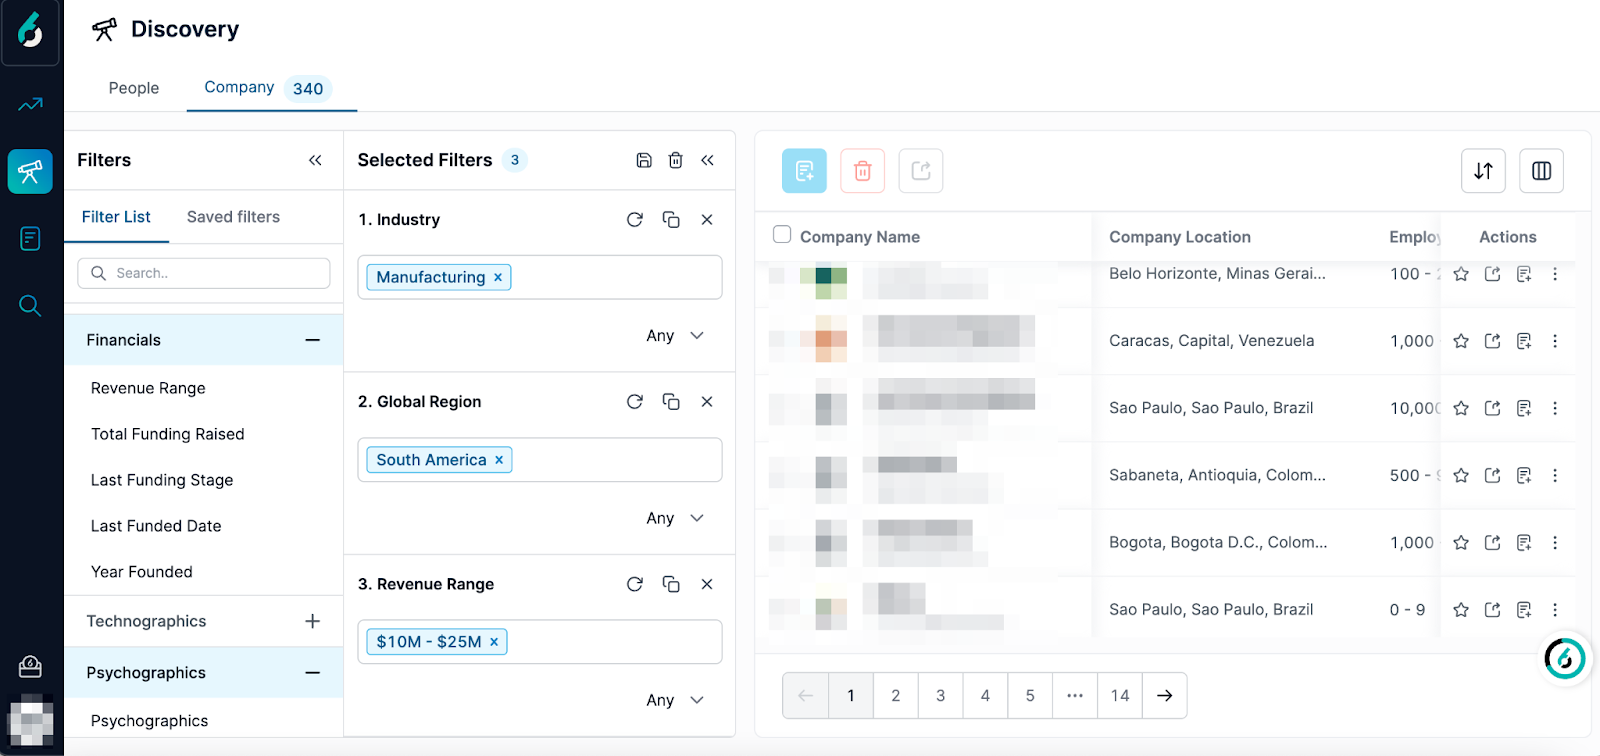The width and height of the screenshot is (1600, 756).
Task: Open the analytics trend sidebar icon
Action: [31, 104]
